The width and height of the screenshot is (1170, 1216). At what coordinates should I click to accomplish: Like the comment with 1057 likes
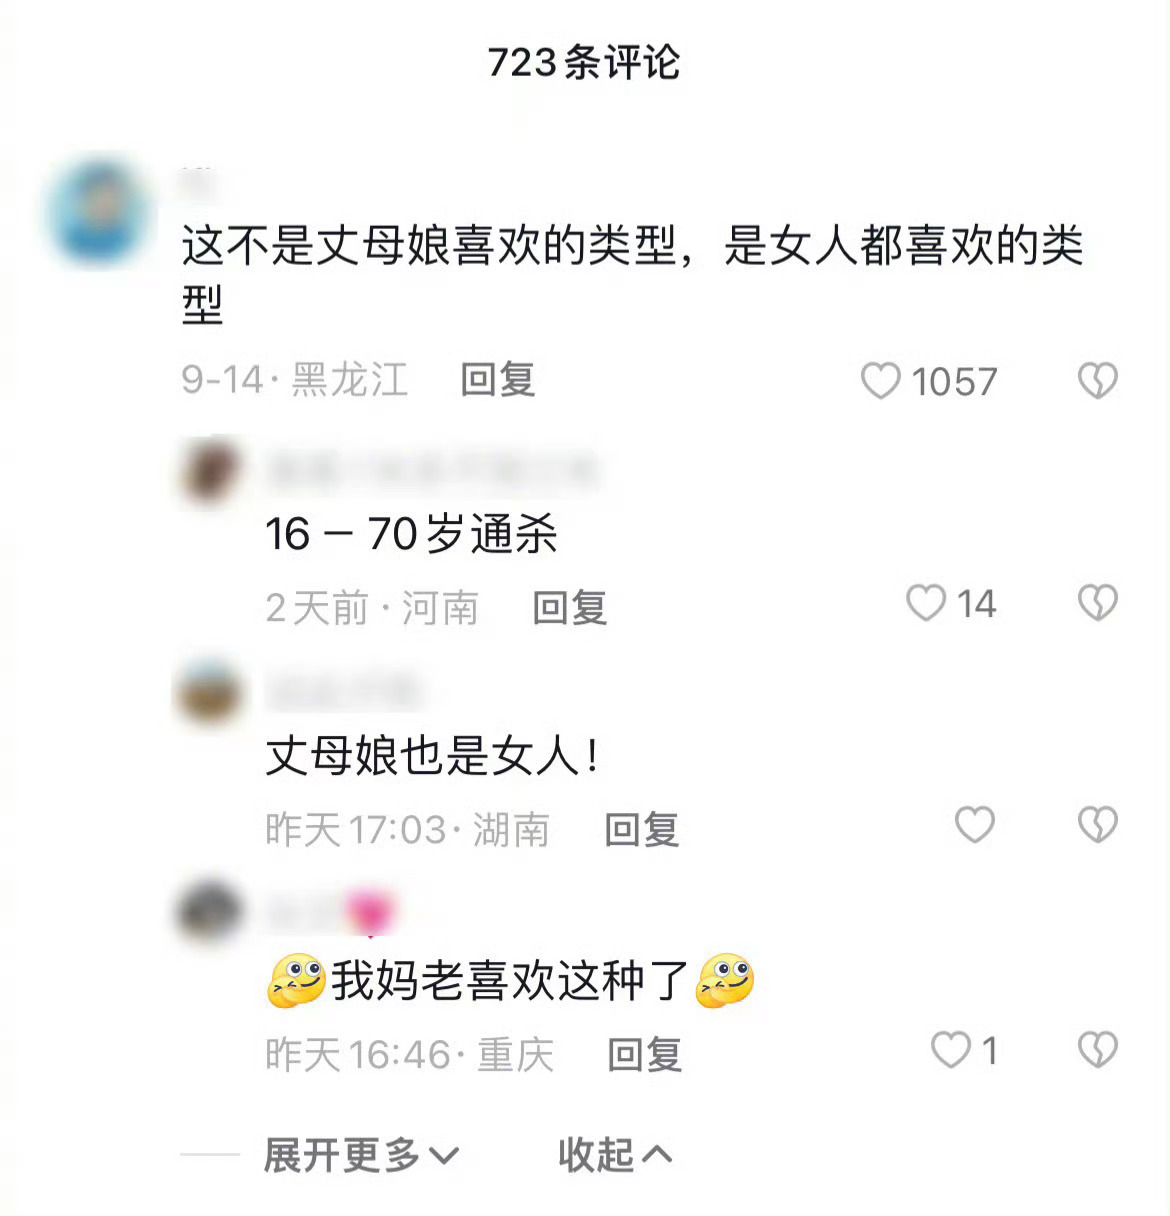[x=880, y=381]
